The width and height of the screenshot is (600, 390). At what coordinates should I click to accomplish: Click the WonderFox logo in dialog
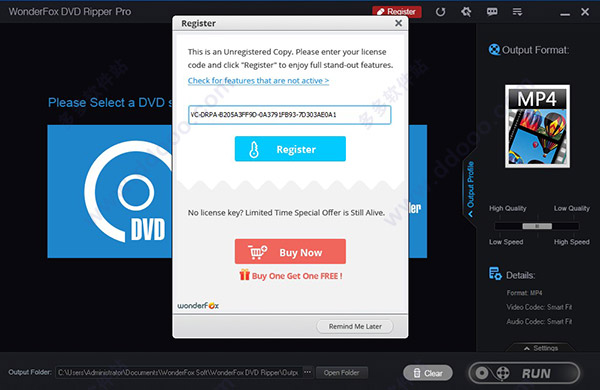(198, 305)
